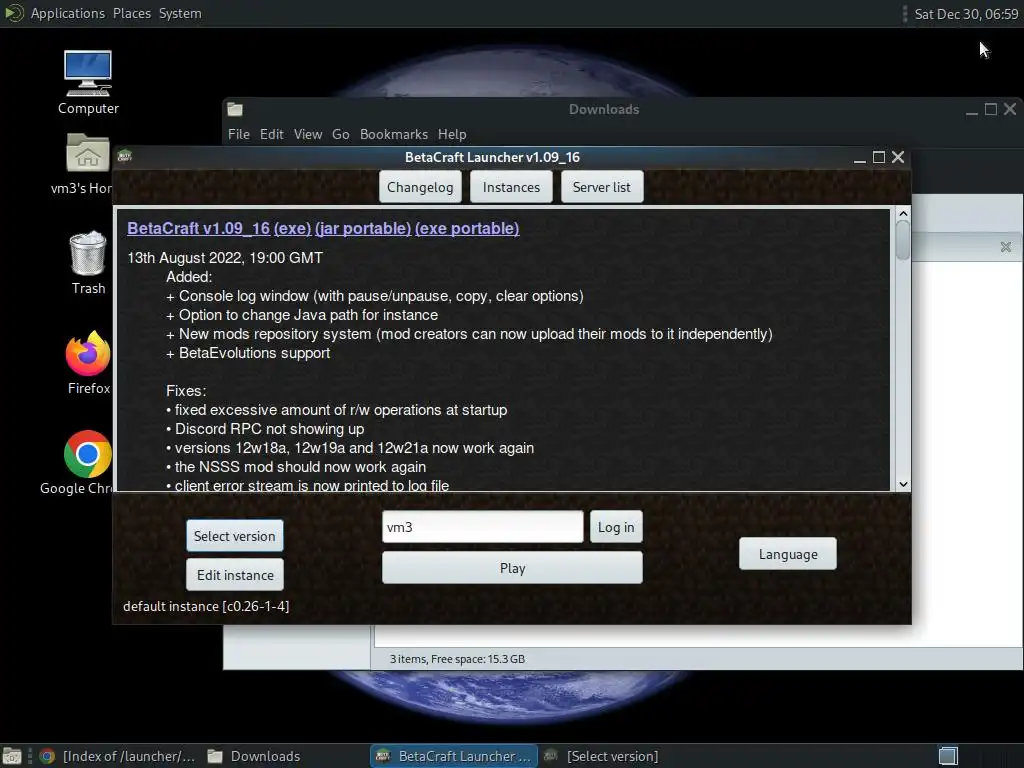Switch to Index of /launcher Chrome taskbar item
1024x768 pixels.
118,756
